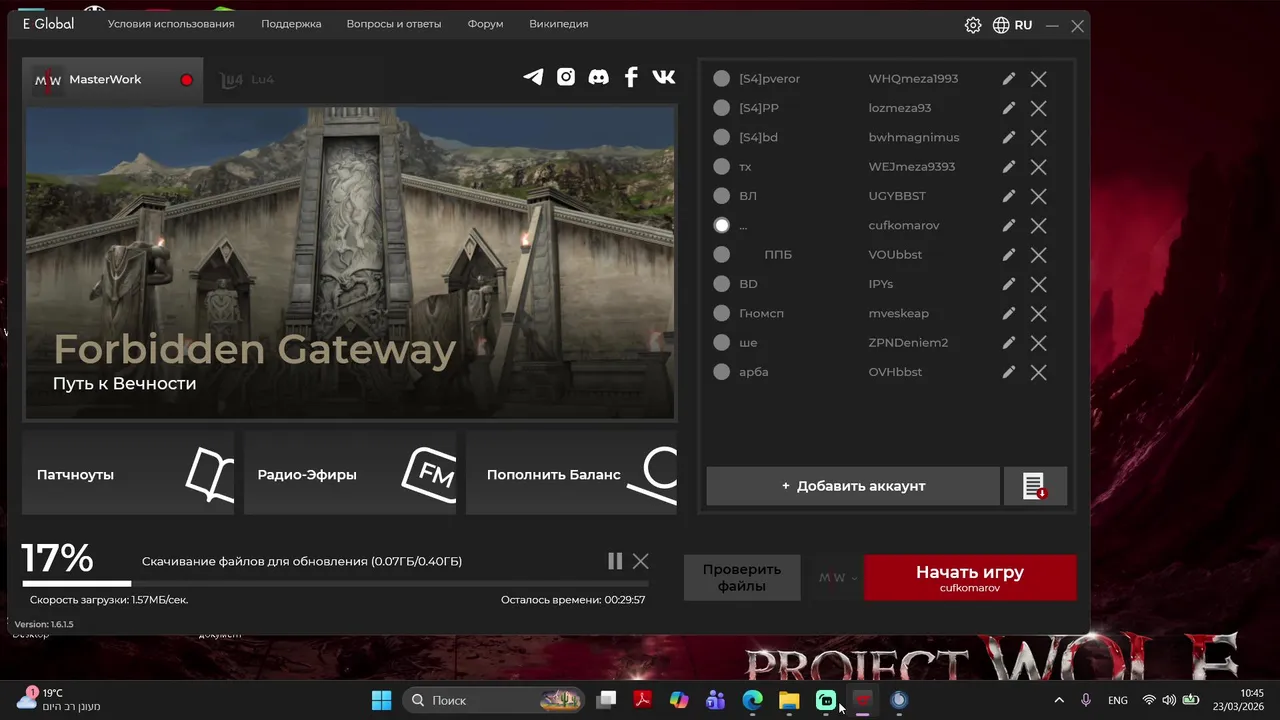1280x720 pixels.
Task: Switch to the MasterWork tab
Action: (x=113, y=80)
